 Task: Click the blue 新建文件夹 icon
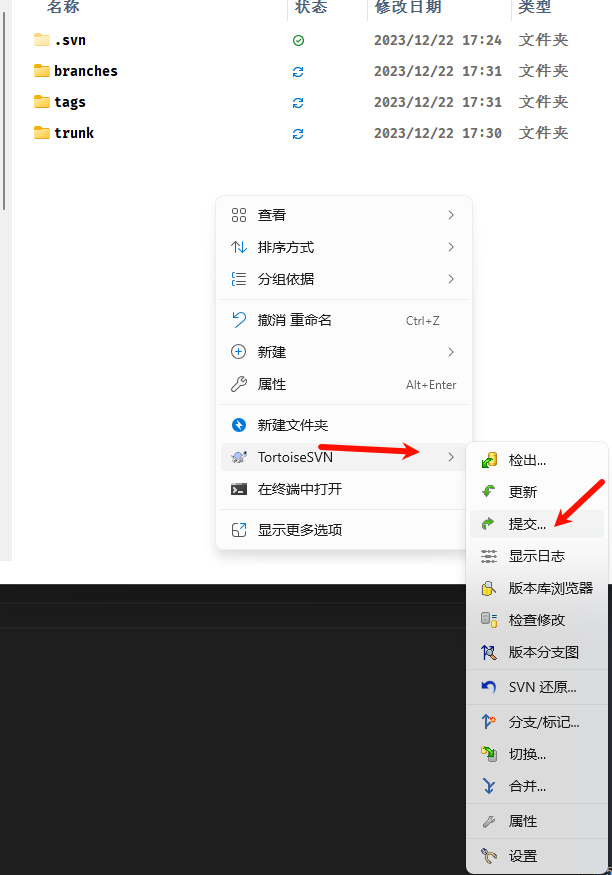tap(239, 425)
